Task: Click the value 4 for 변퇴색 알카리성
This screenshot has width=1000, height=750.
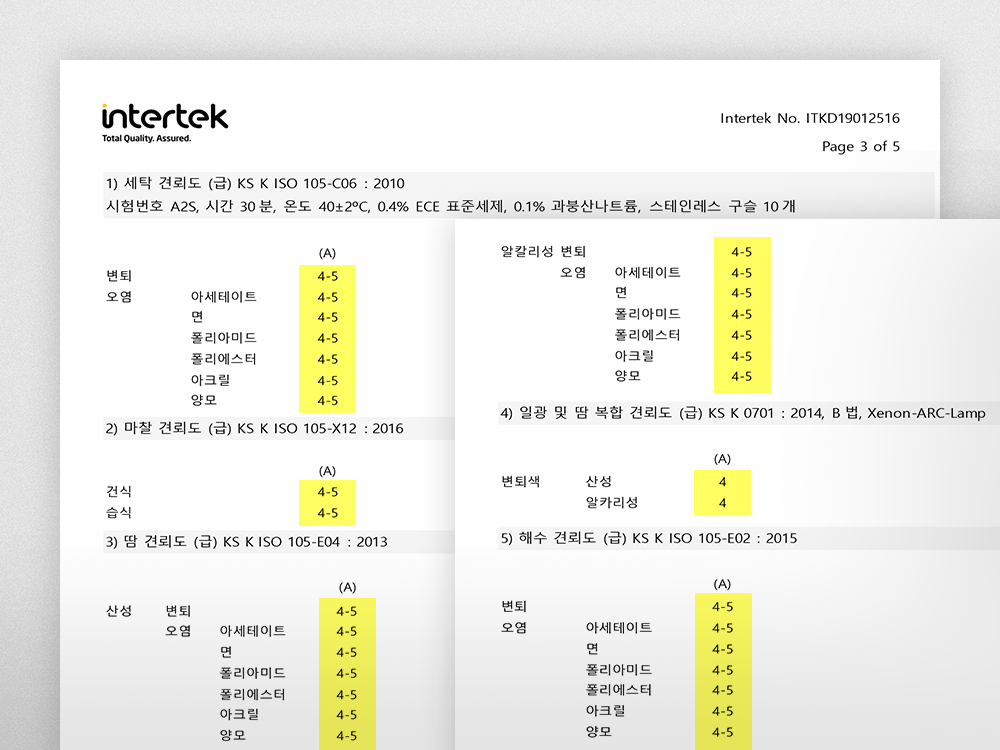Action: pos(723,503)
